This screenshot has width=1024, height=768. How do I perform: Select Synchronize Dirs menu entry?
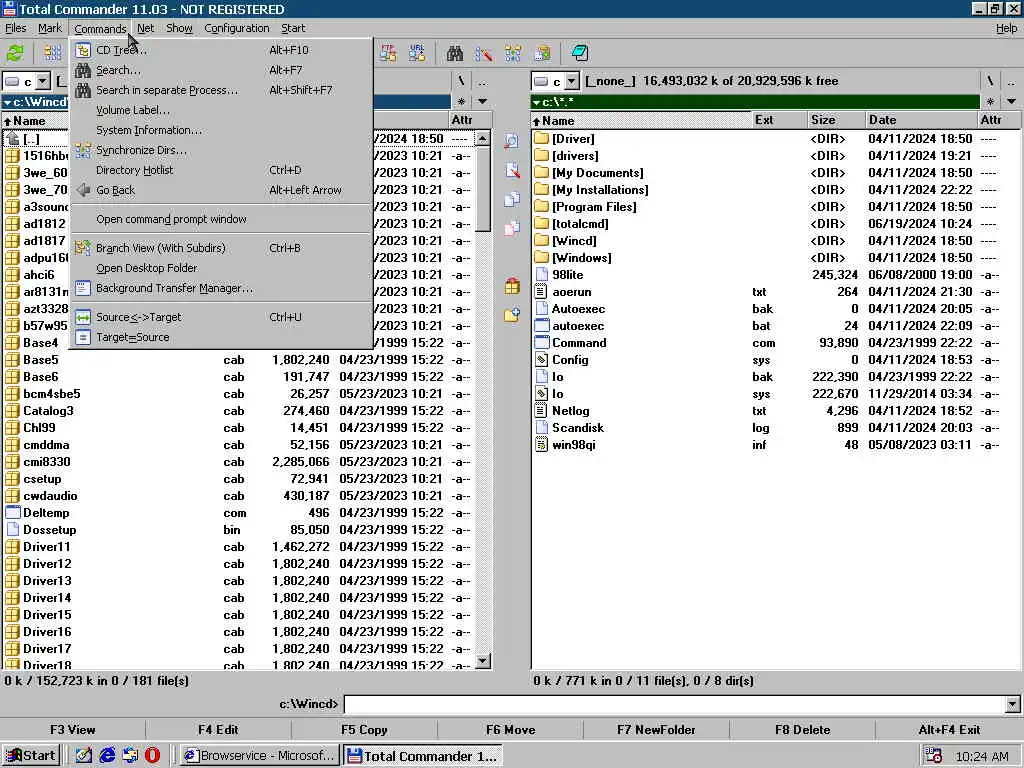pyautogui.click(x=221, y=150)
